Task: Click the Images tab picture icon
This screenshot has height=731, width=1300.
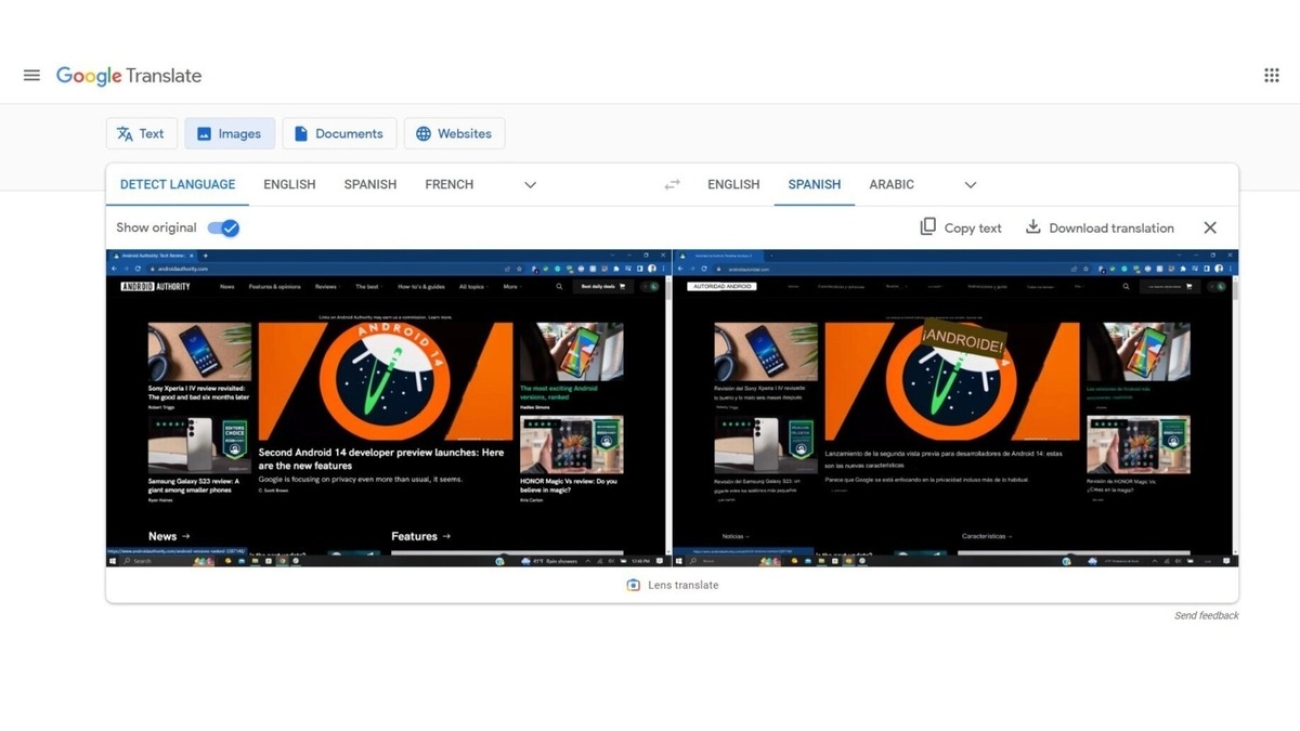Action: point(204,133)
